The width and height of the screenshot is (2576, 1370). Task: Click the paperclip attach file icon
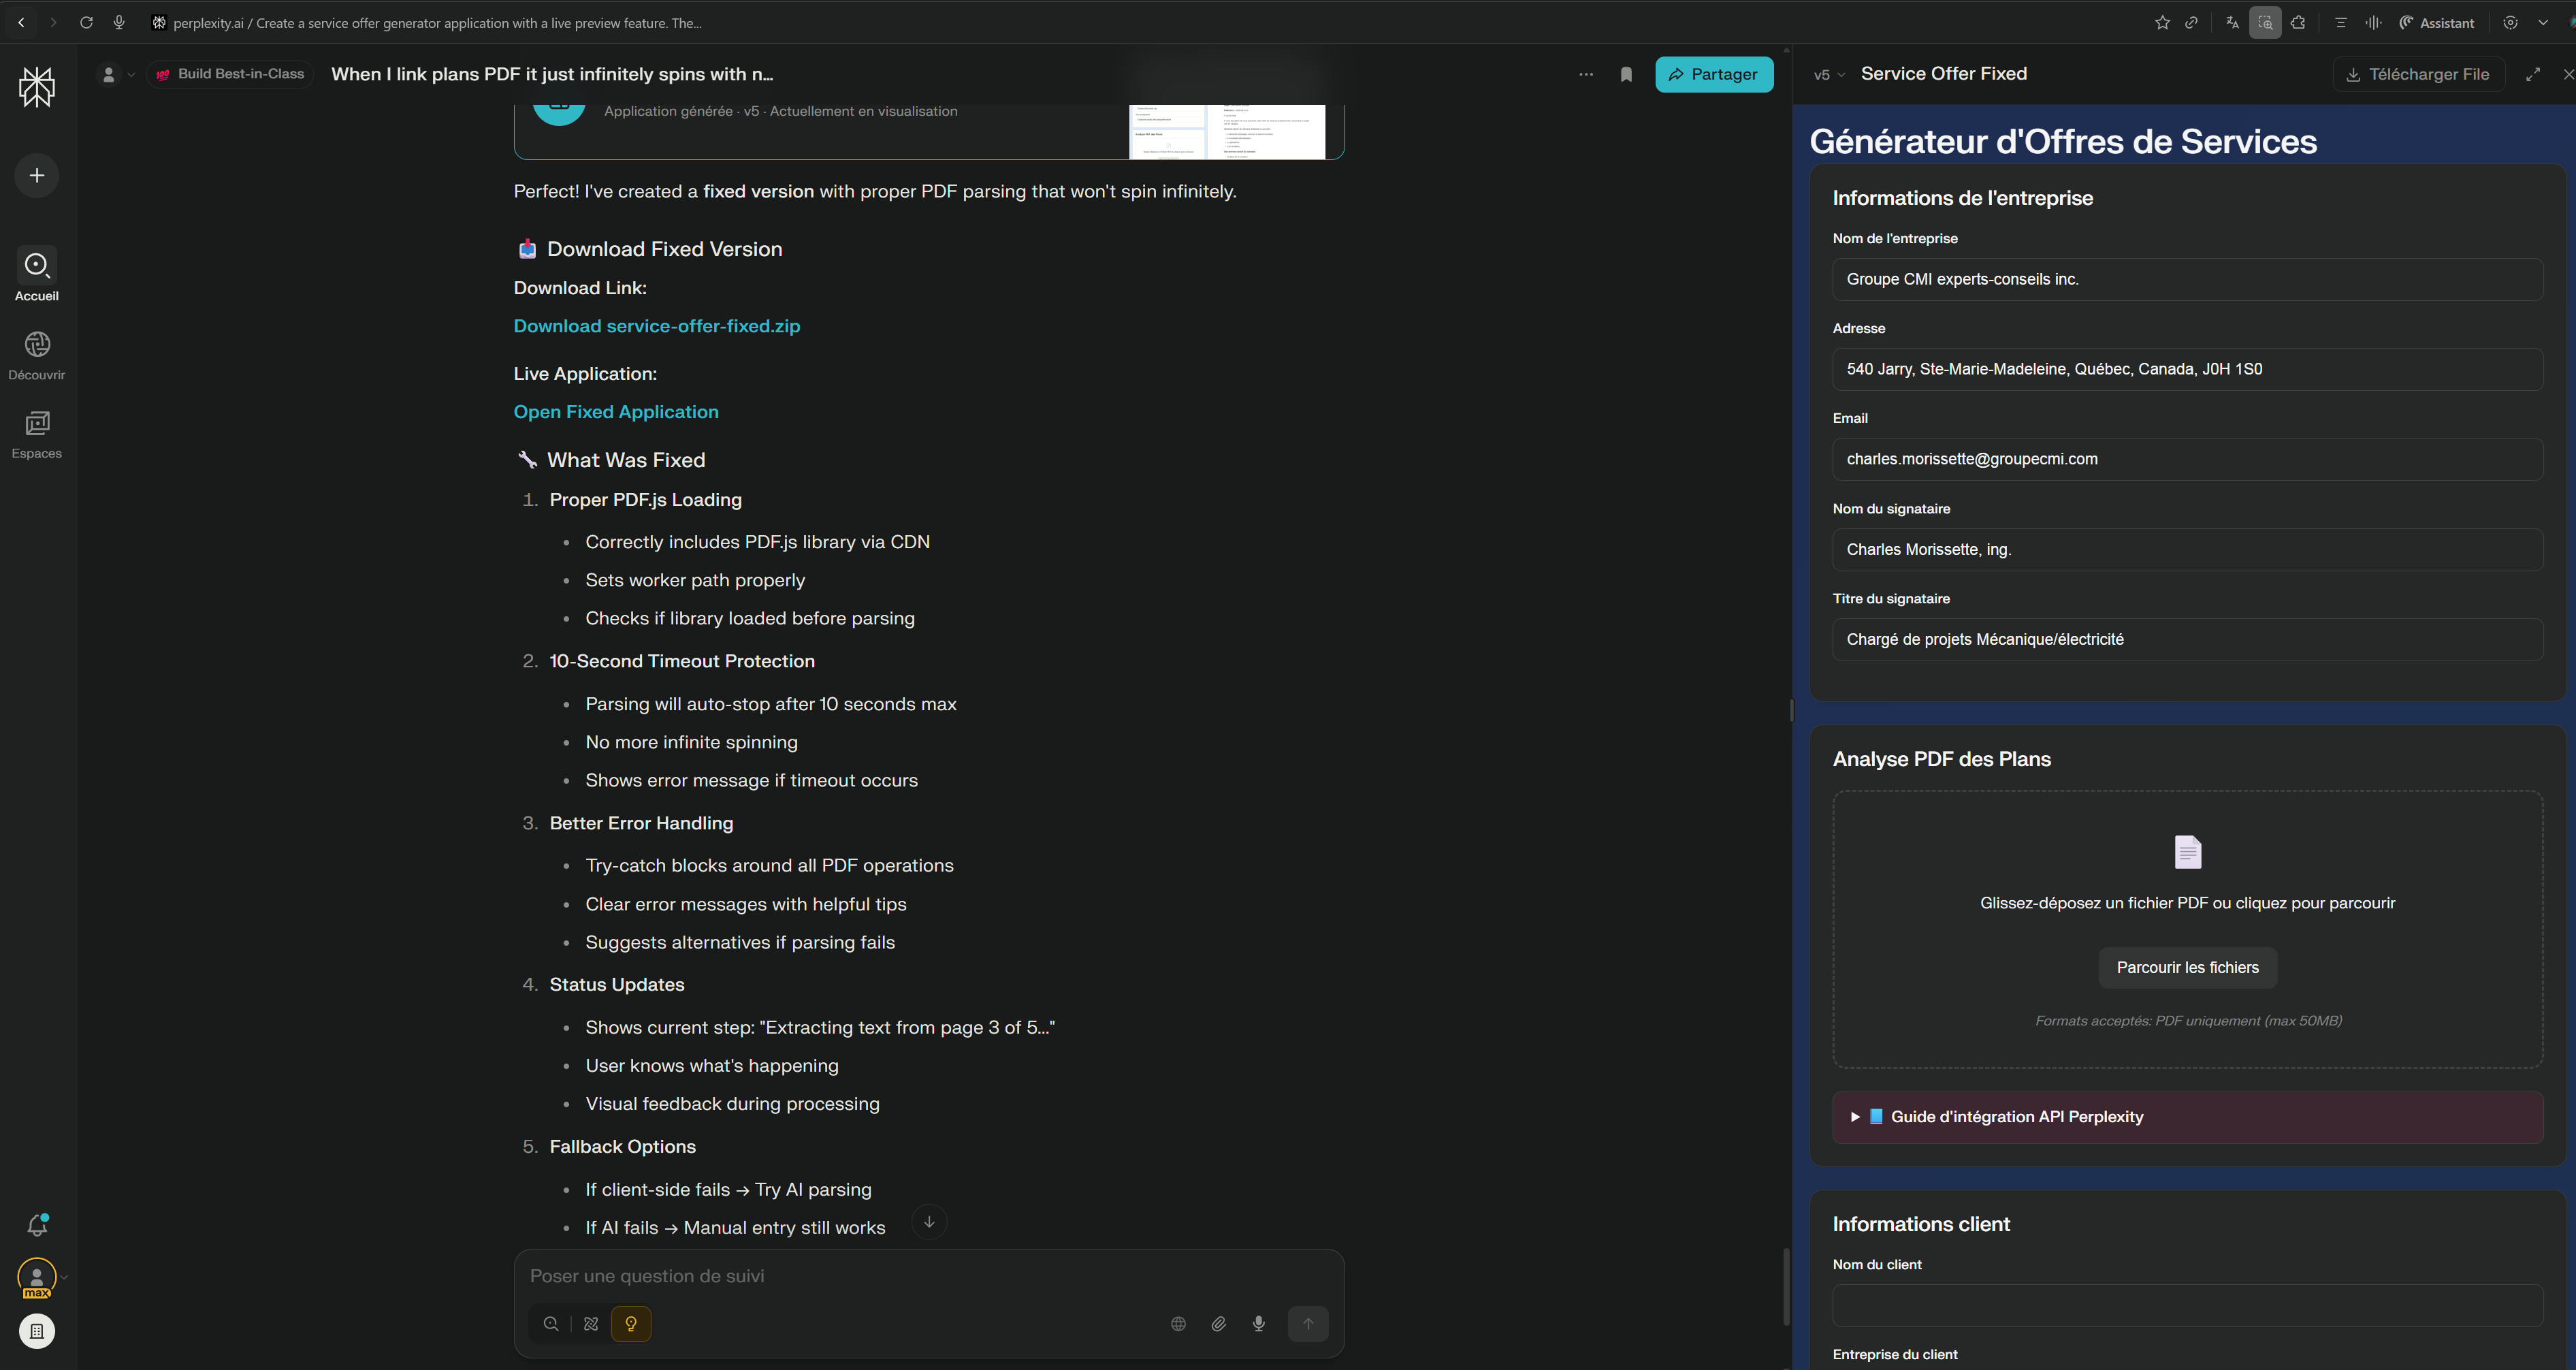pyautogui.click(x=1218, y=1324)
